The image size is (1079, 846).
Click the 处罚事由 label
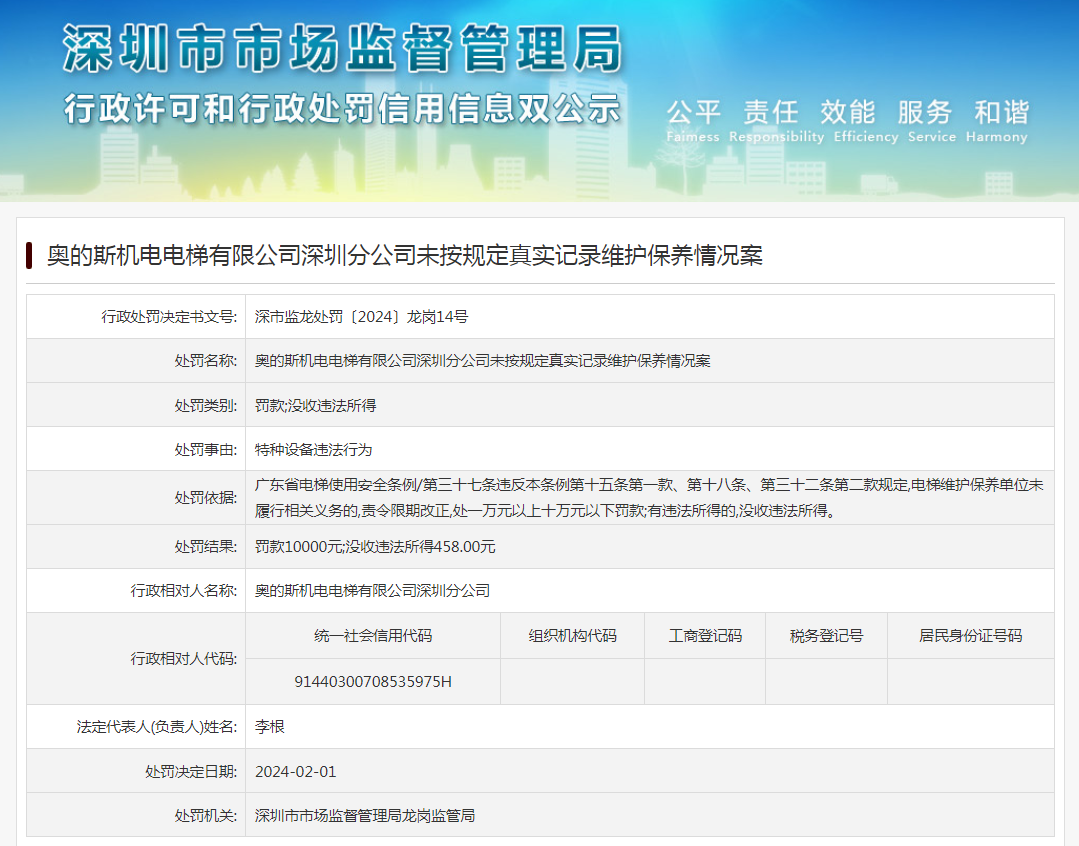point(206,450)
